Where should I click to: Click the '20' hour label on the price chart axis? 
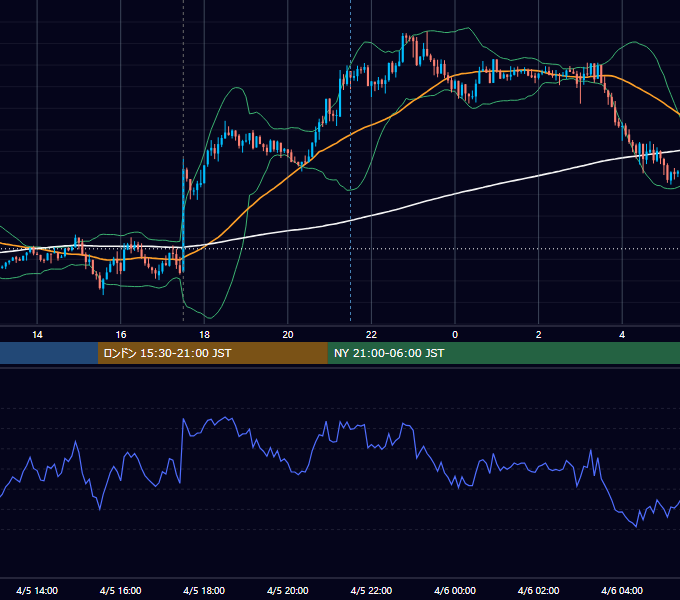pyautogui.click(x=288, y=335)
